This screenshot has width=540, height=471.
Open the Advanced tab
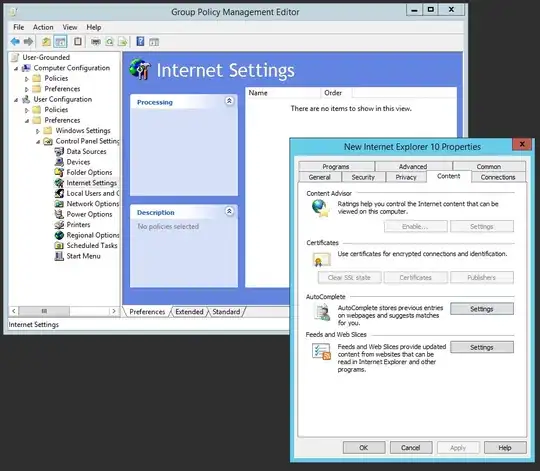click(x=413, y=166)
